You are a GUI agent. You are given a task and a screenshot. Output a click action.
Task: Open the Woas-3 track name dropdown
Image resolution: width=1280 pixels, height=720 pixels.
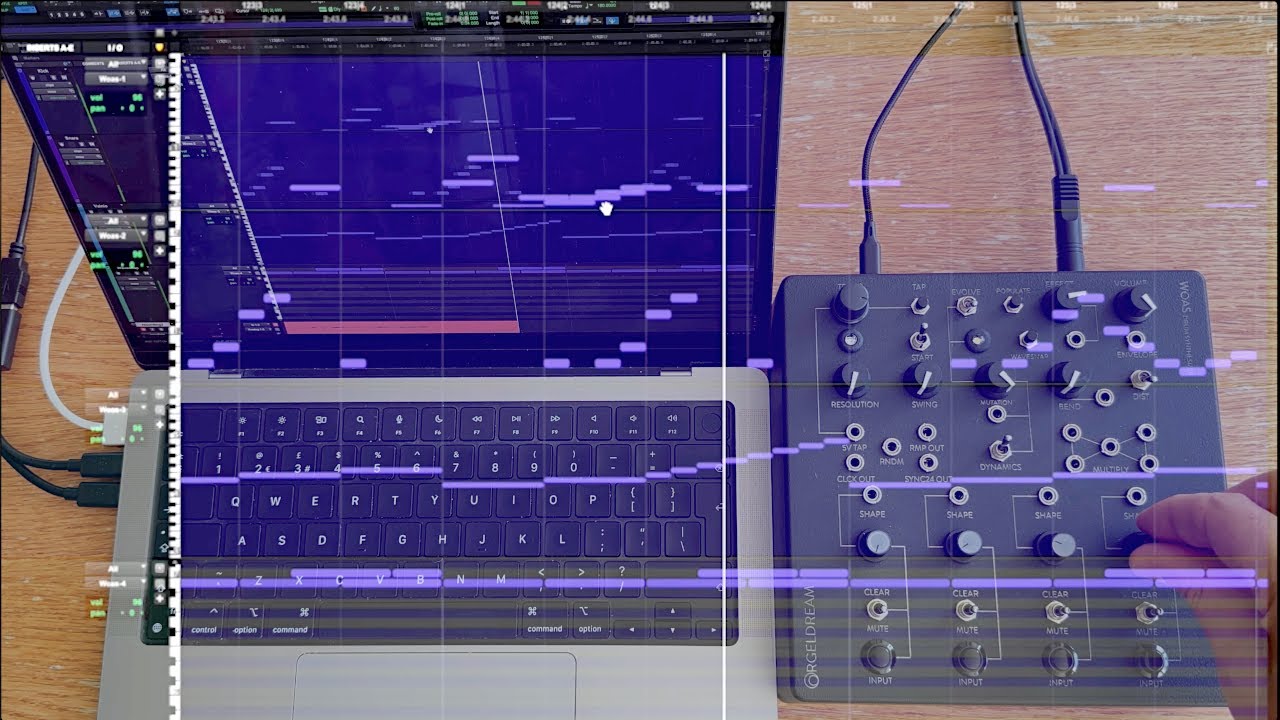coord(117,410)
